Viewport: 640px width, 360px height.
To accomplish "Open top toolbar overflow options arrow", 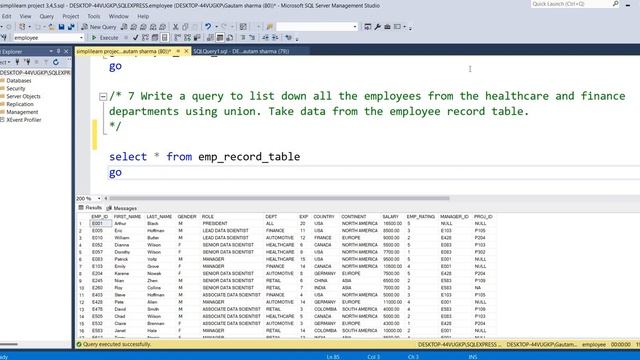I will [x=410, y=28].
